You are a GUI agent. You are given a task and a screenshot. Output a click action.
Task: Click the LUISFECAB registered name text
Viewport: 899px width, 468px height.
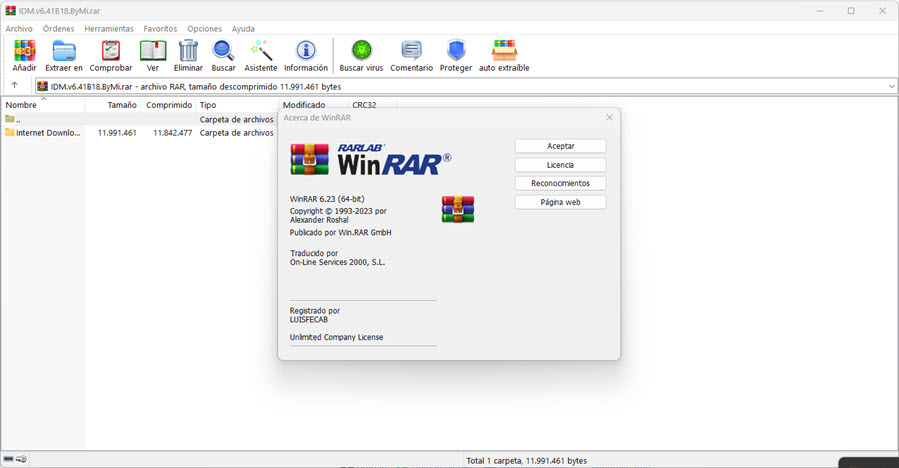[x=308, y=319]
